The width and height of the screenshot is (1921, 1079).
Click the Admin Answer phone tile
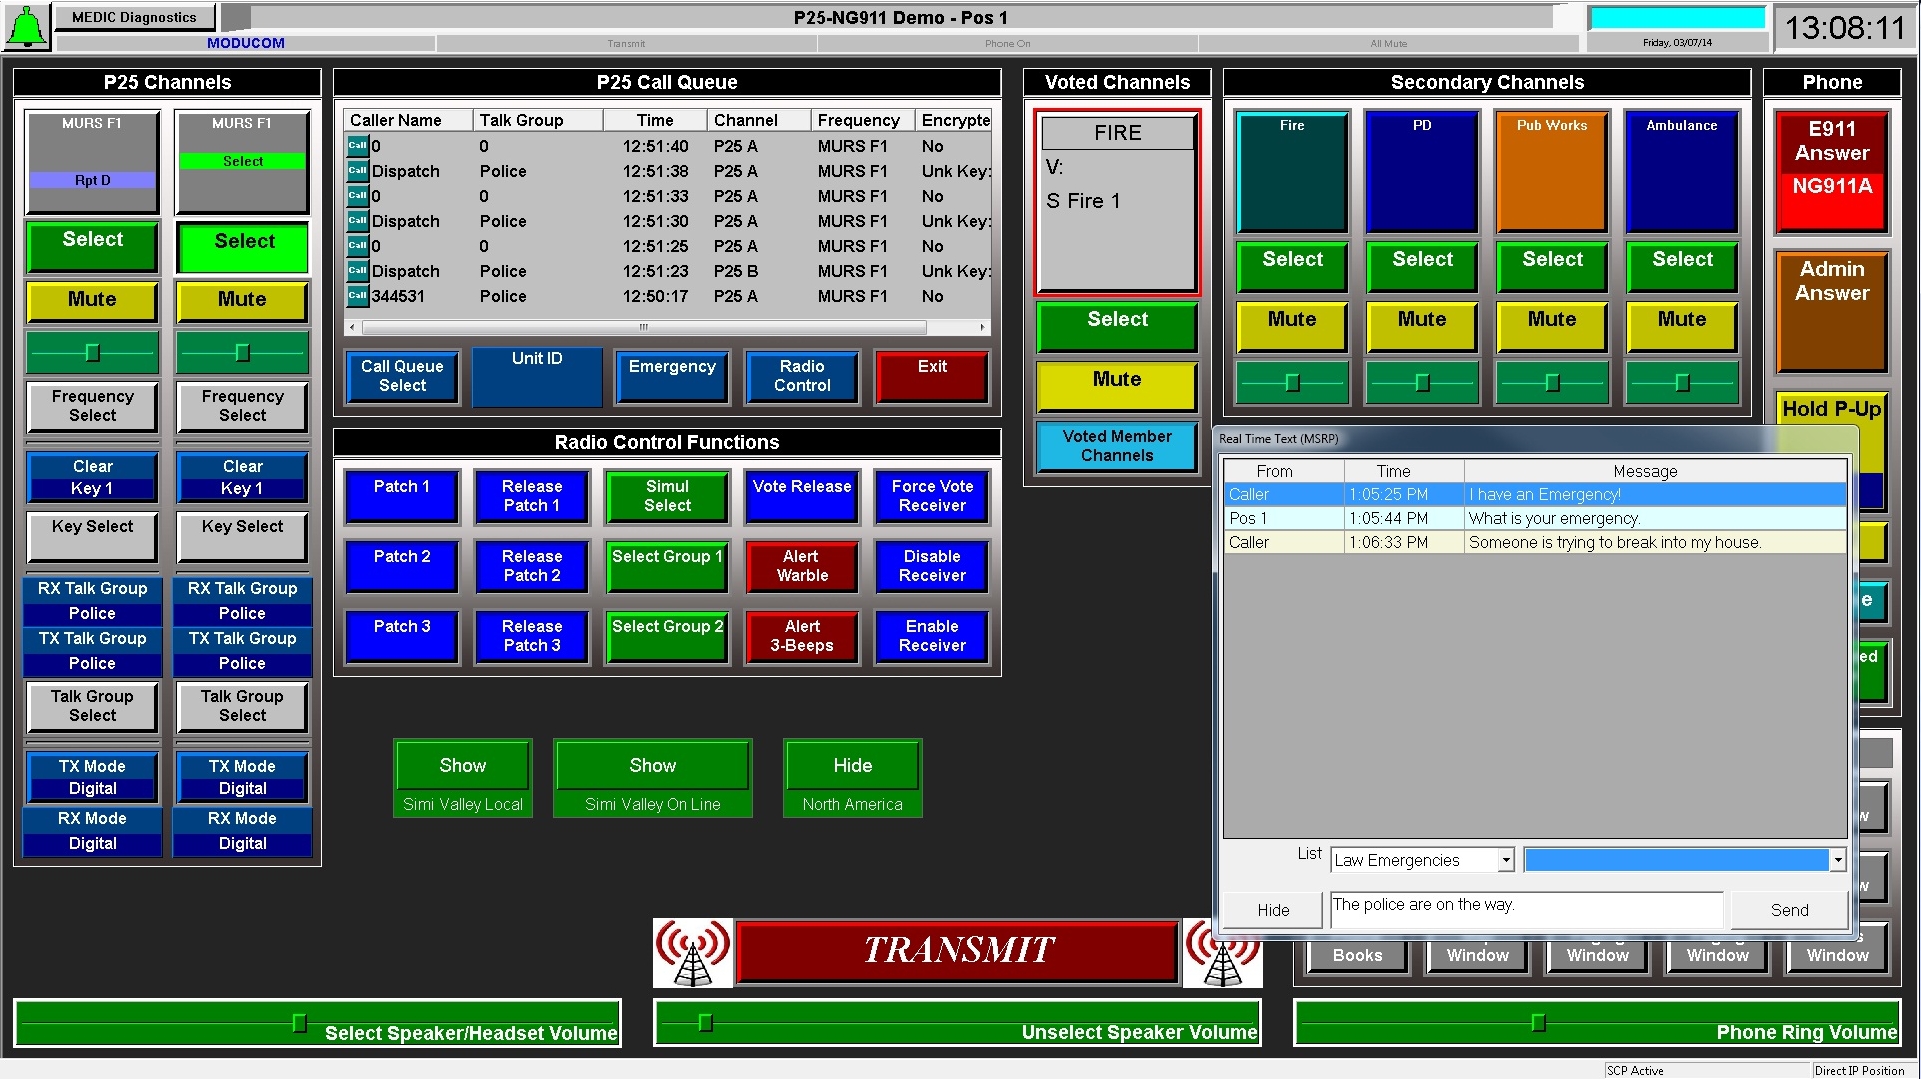(1831, 310)
